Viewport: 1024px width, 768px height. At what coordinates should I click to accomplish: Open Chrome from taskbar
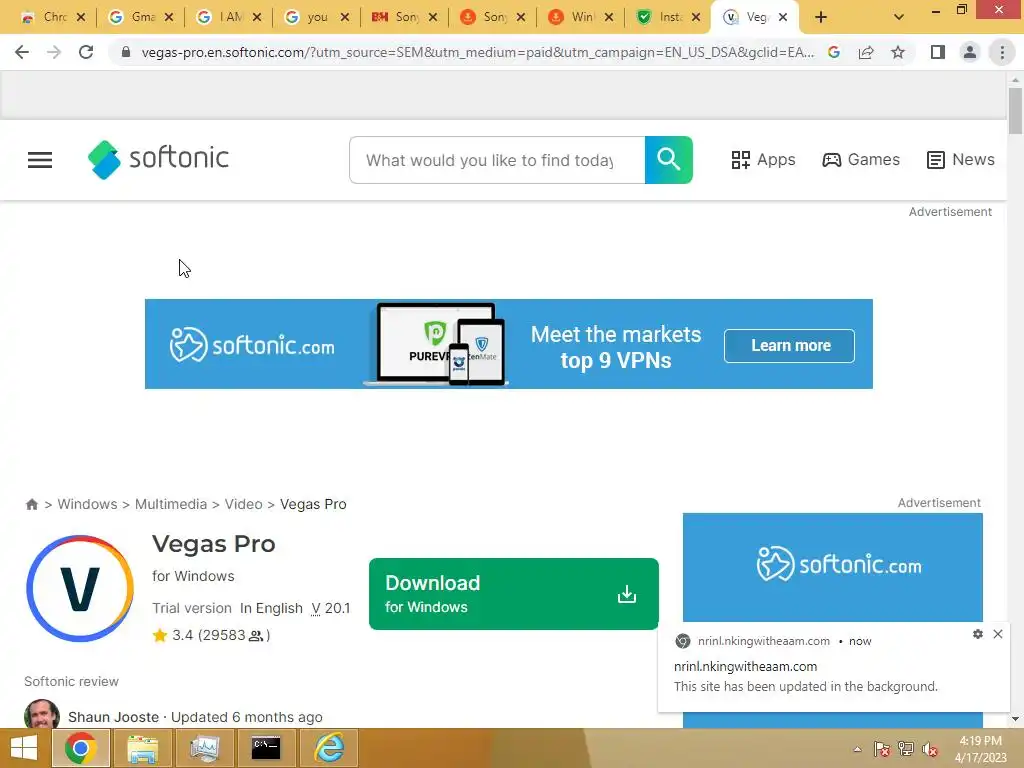tap(80, 748)
